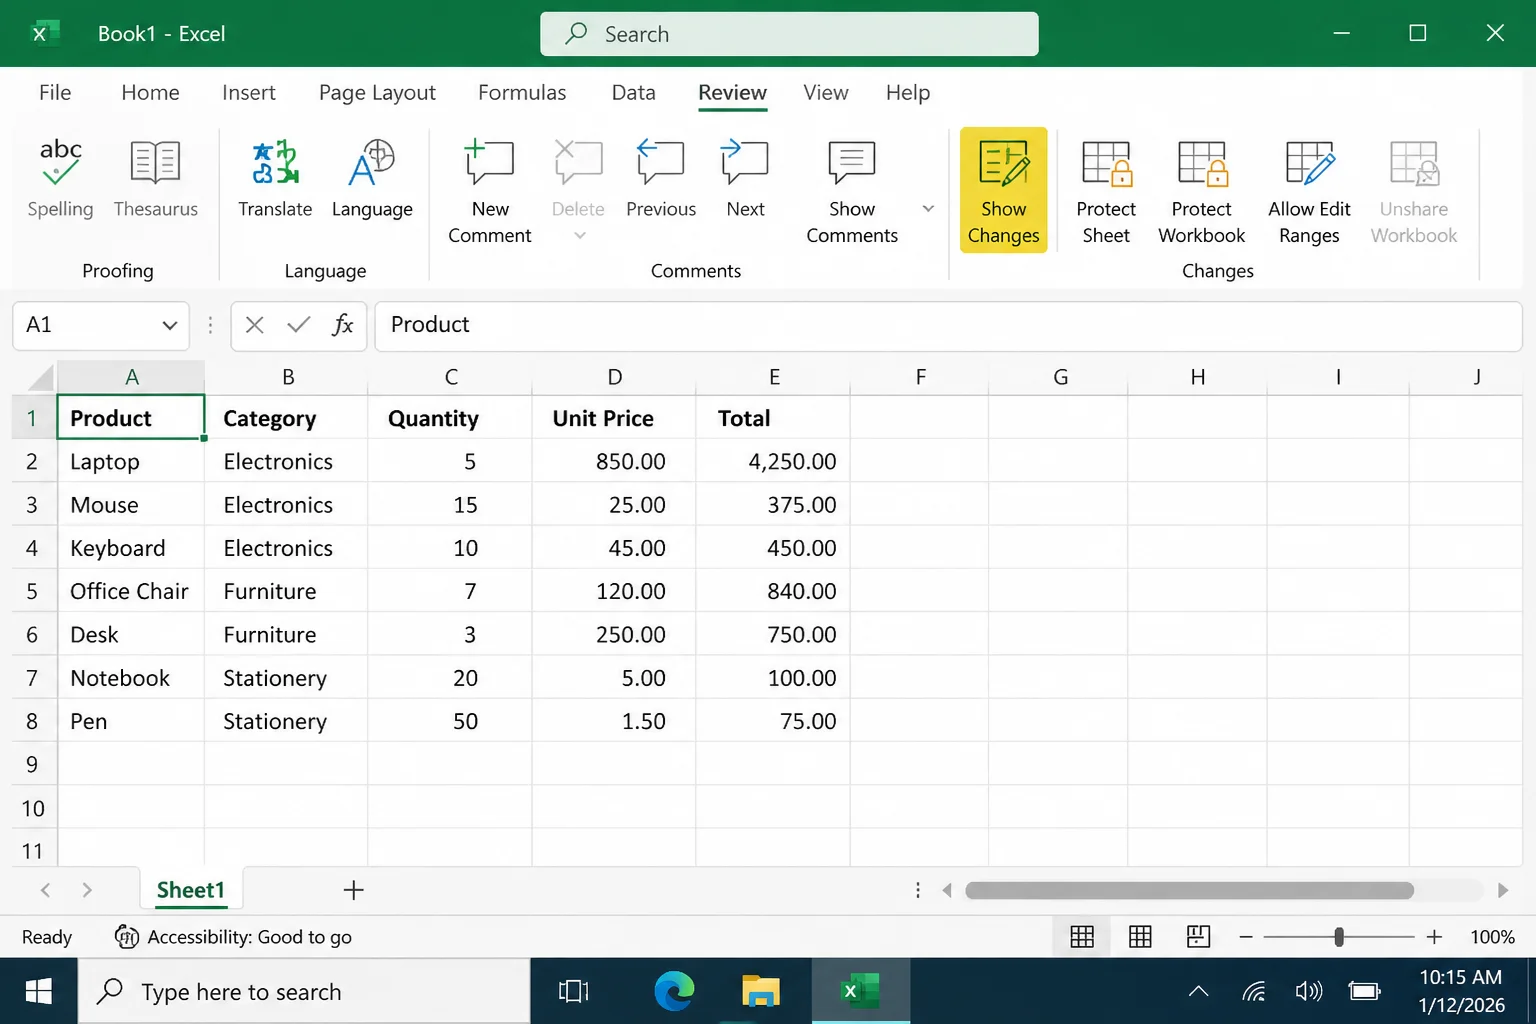Launch Microsoft Edge from taskbar

point(674,992)
